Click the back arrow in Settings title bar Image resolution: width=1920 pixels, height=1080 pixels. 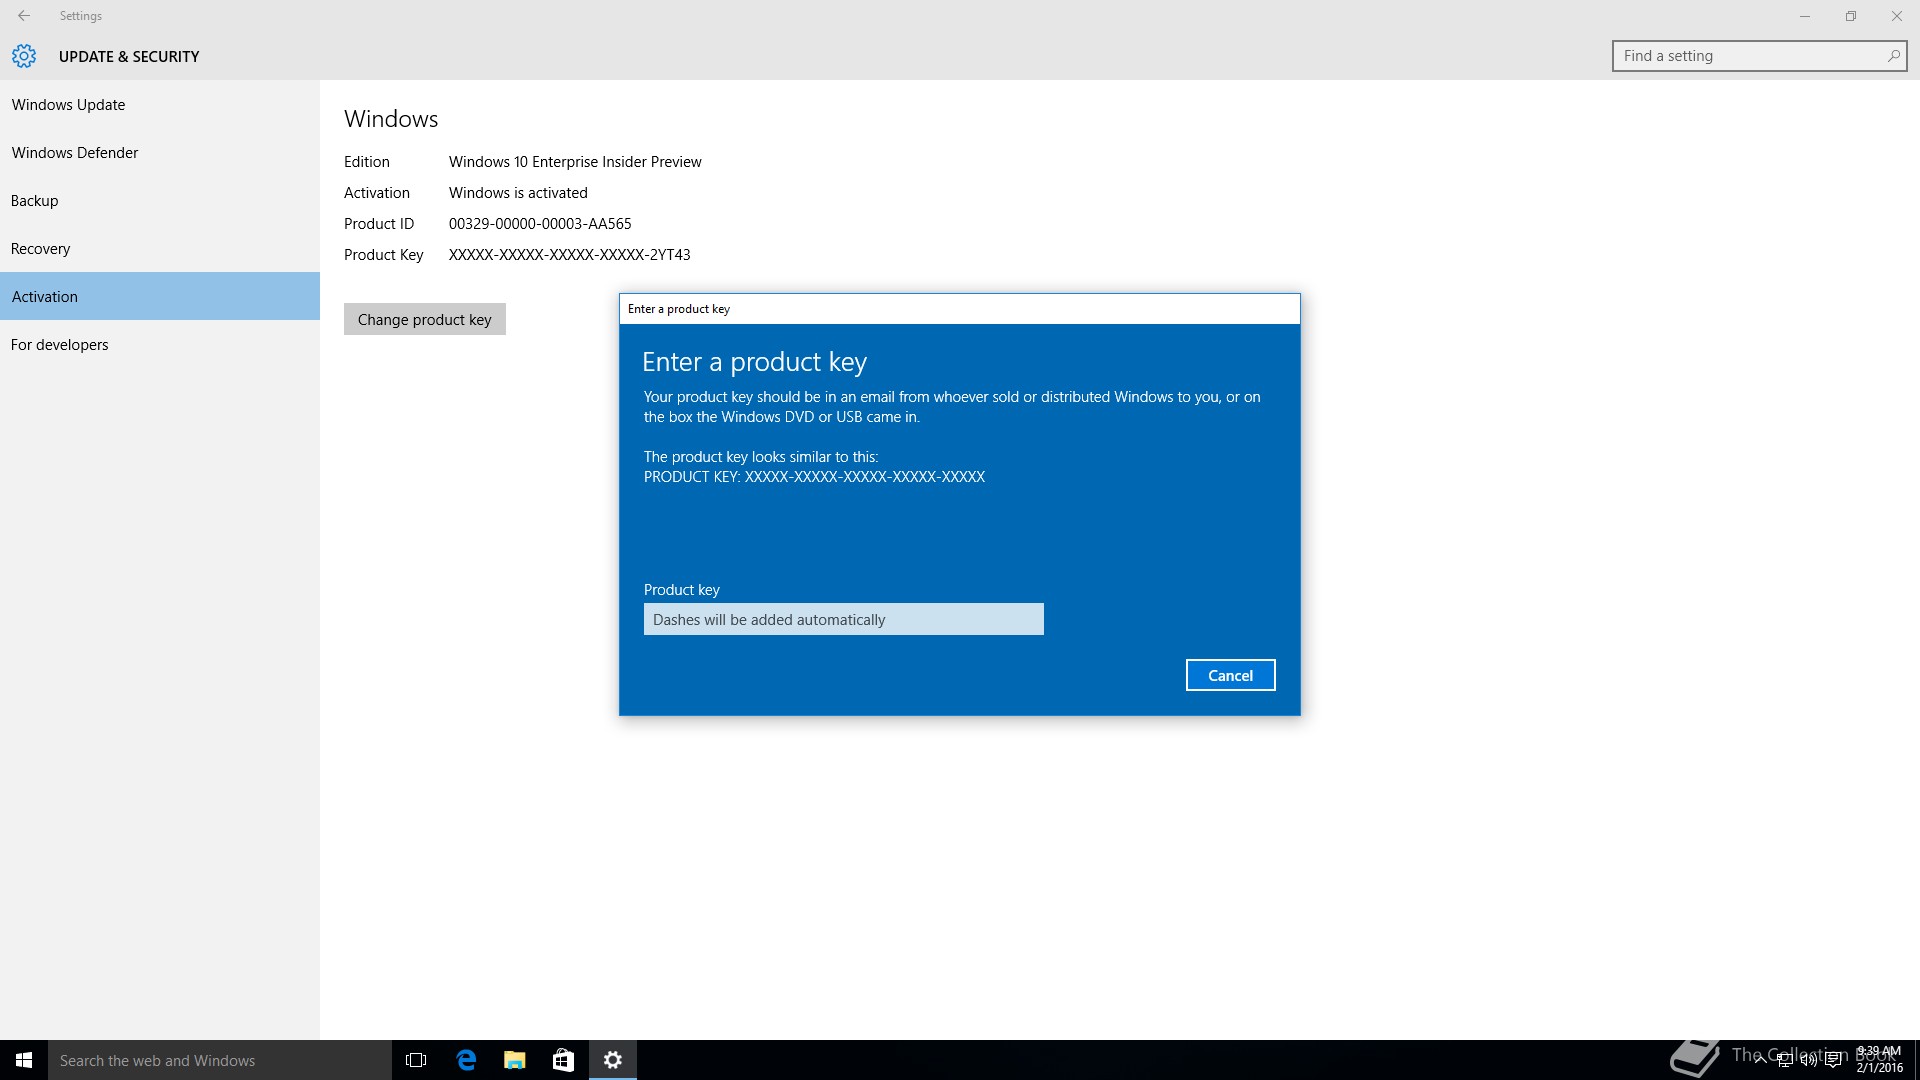point(24,16)
